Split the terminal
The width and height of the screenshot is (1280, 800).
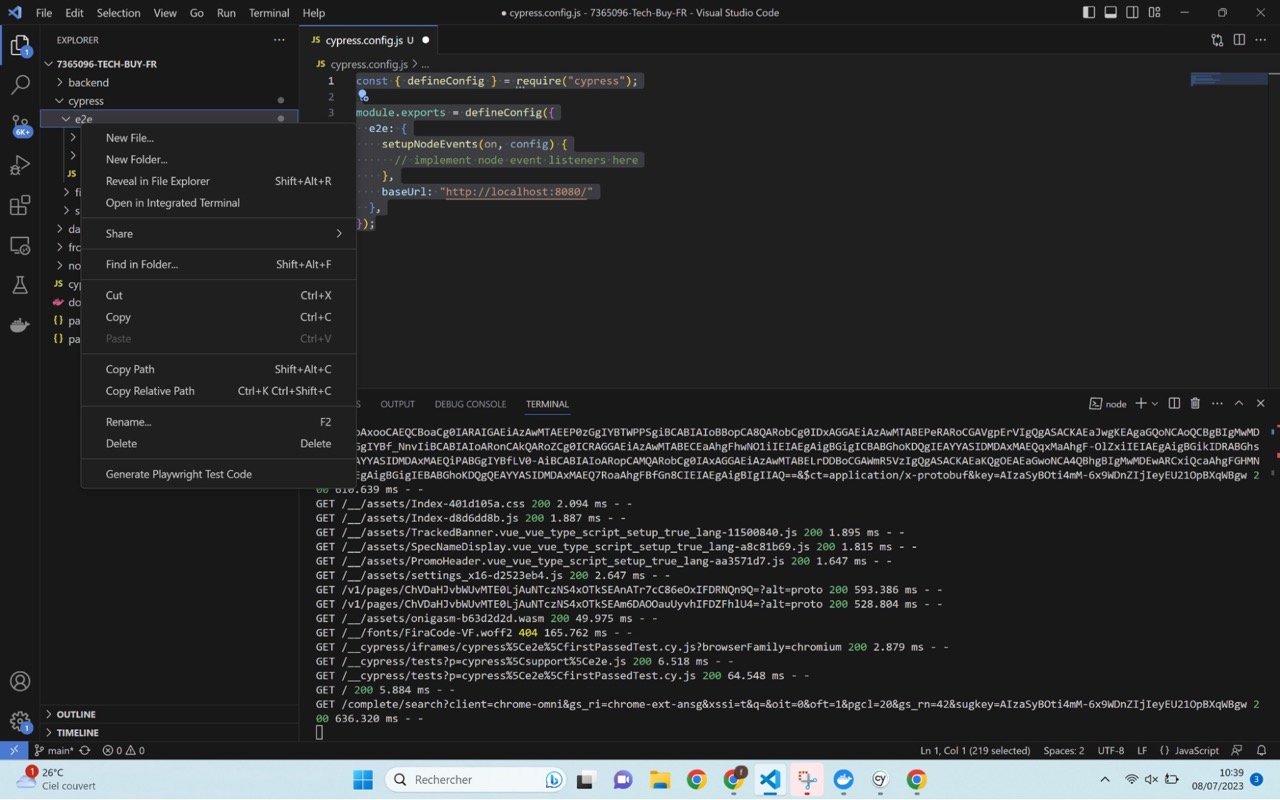pyautogui.click(x=1174, y=403)
